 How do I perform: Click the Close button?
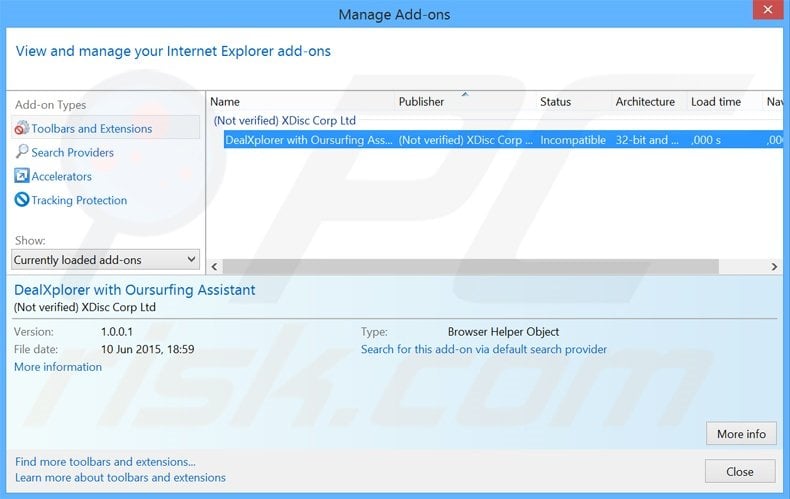740,471
